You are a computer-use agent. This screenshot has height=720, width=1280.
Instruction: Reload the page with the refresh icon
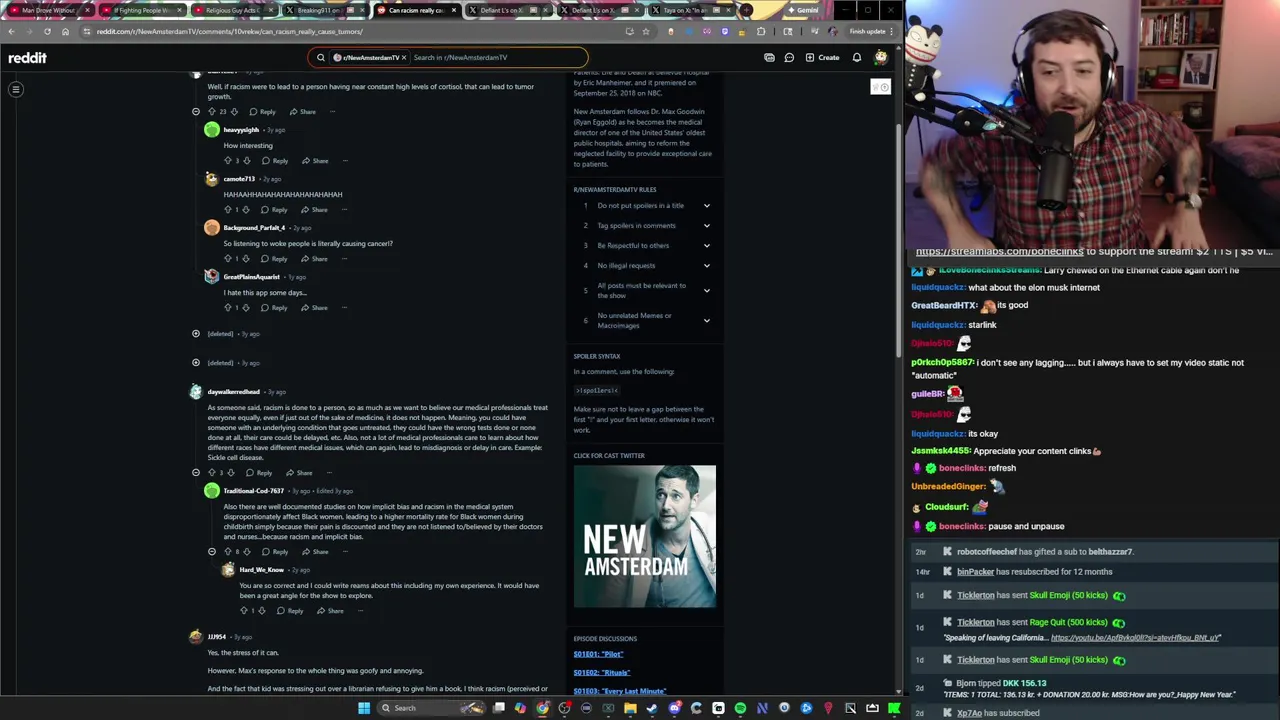47,32
